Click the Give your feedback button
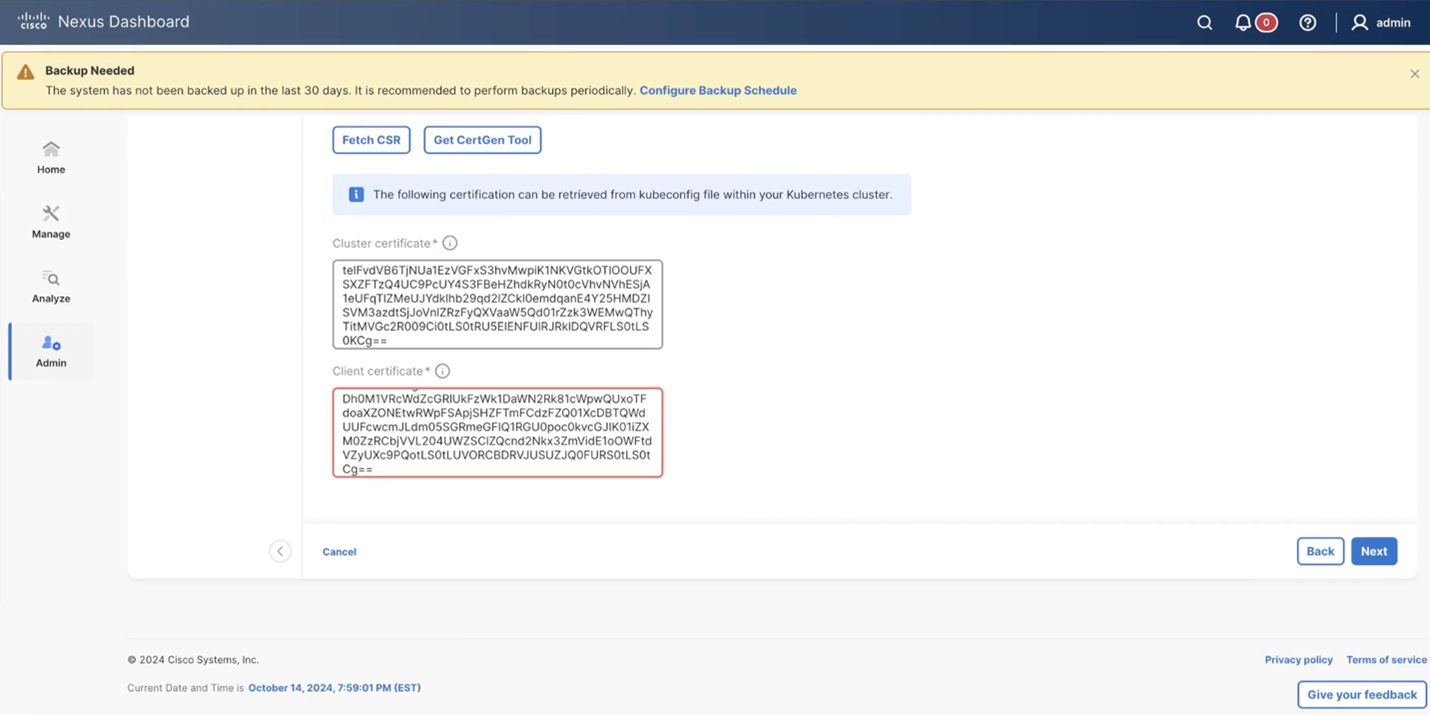Screen dimensions: 1430x715 (x=1362, y=694)
